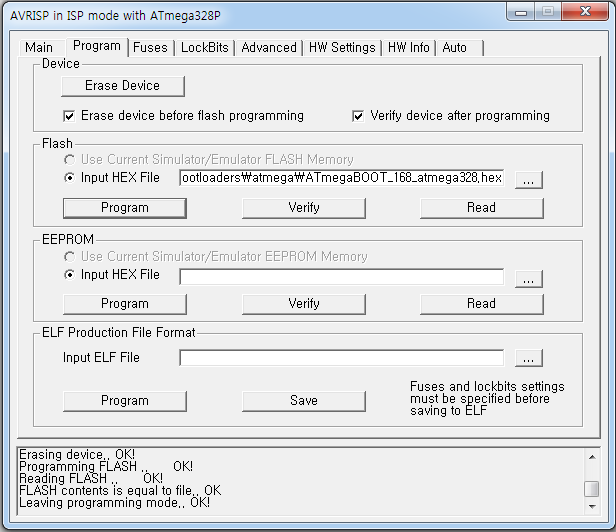
Task: Click the log scrollbar down arrow
Action: 592,507
